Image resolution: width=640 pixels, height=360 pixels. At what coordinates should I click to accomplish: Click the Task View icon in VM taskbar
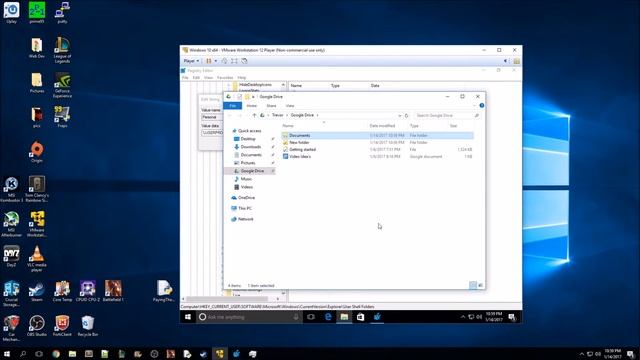point(311,317)
